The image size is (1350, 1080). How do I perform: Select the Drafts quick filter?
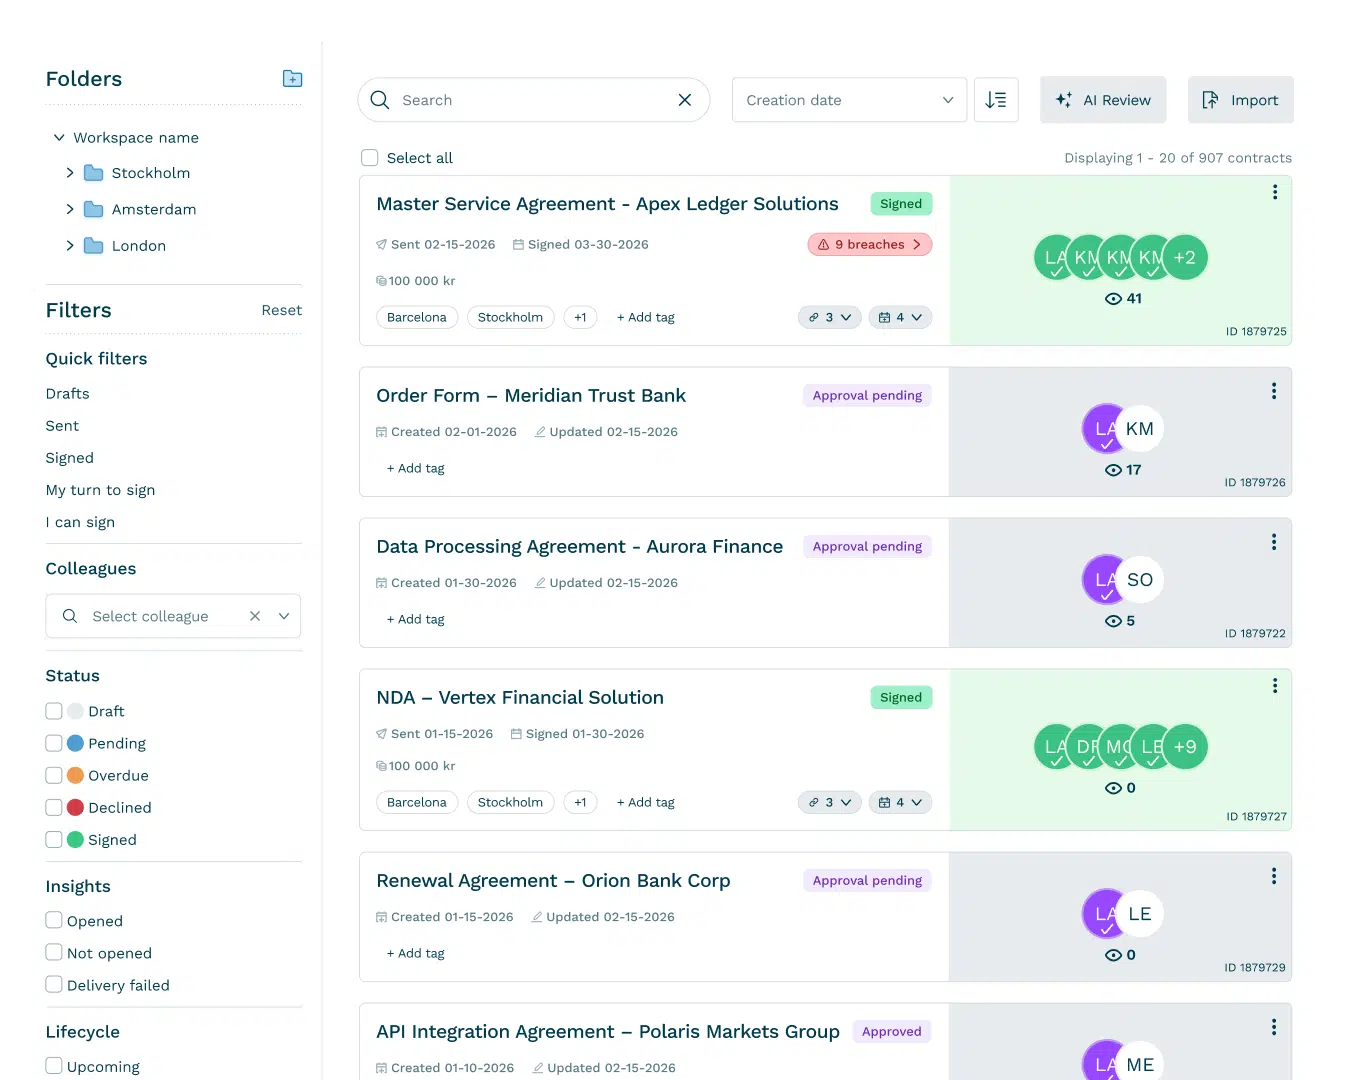[68, 394]
